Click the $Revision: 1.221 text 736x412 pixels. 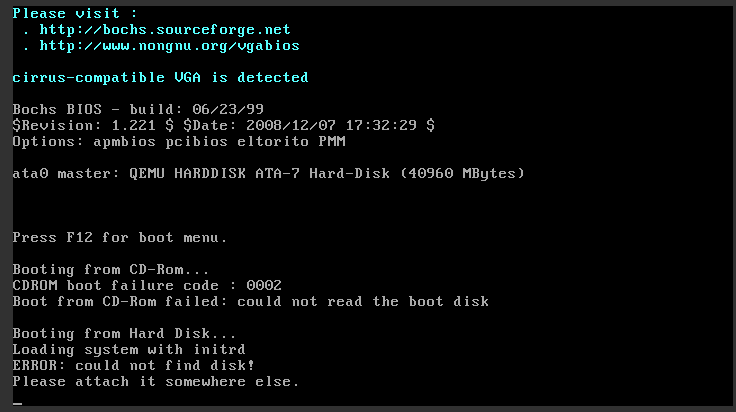click(78, 126)
